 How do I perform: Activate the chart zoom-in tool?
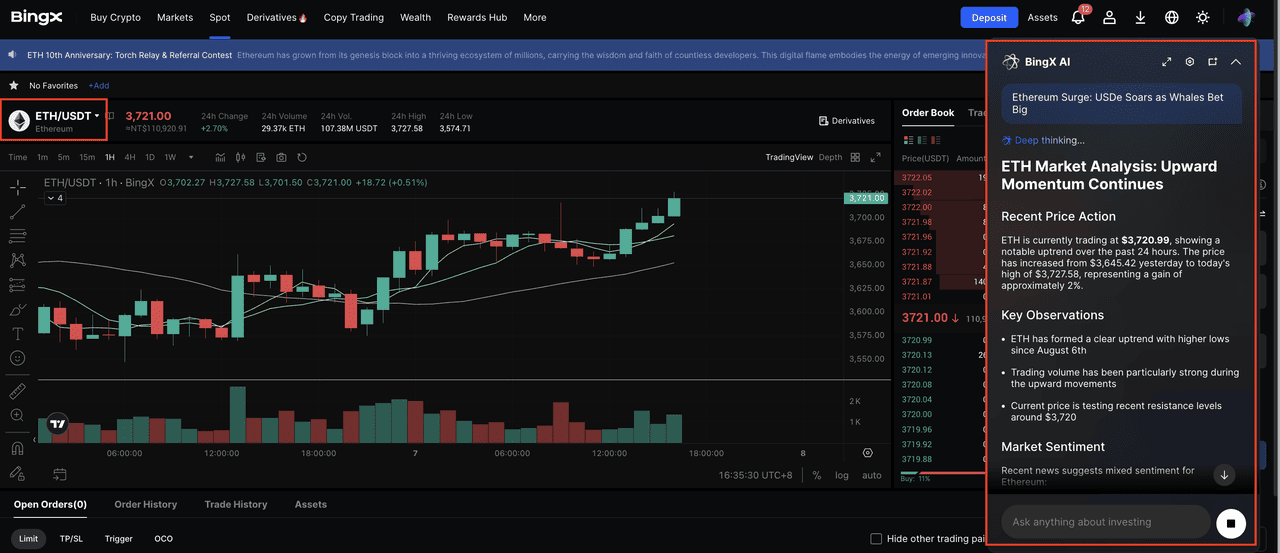(17, 415)
